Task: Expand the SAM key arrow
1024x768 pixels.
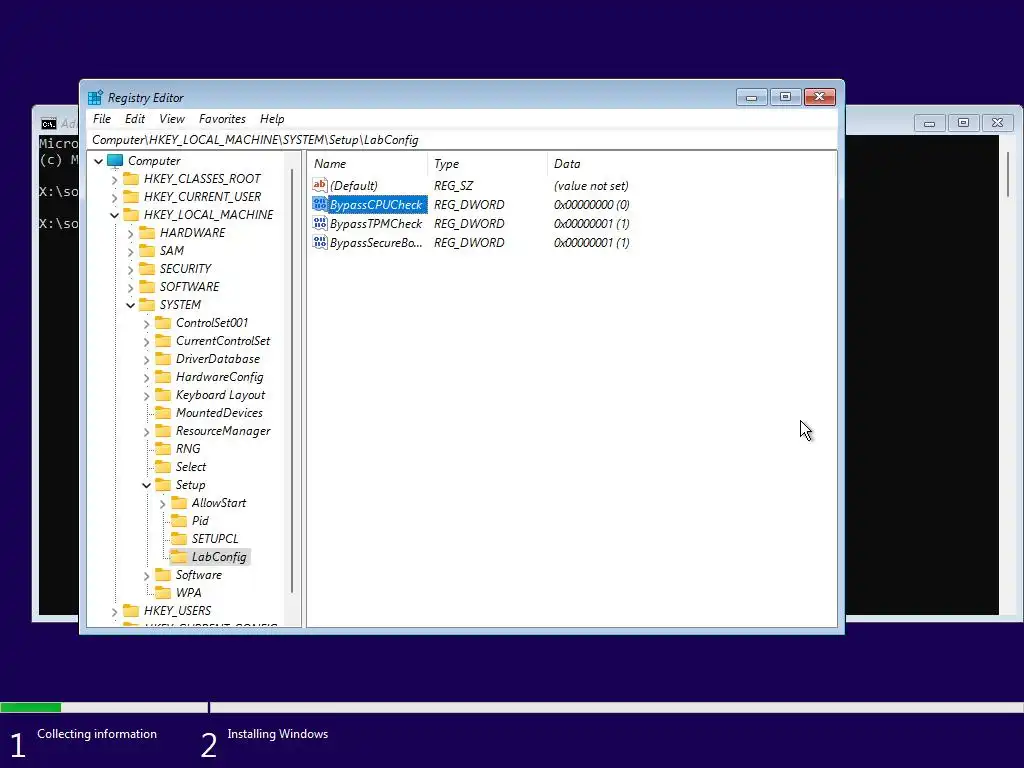Action: point(130,251)
